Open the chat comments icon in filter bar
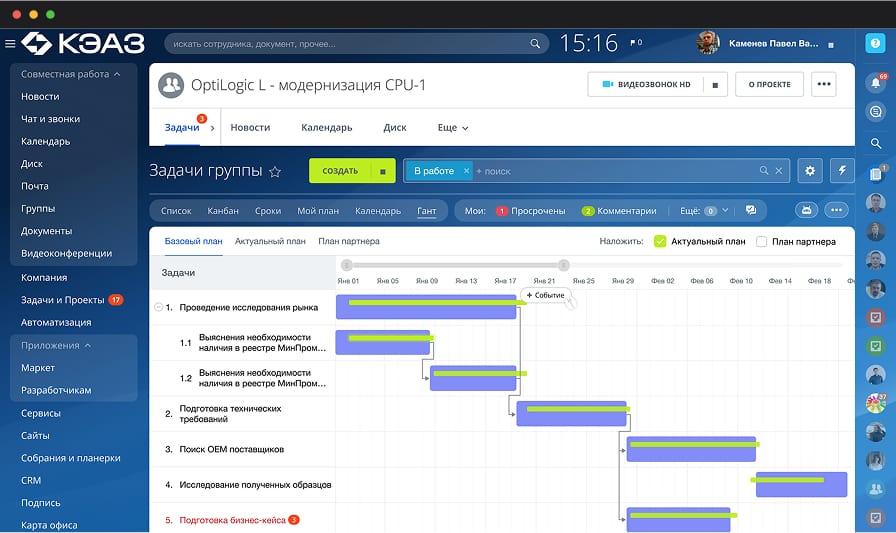 751,210
